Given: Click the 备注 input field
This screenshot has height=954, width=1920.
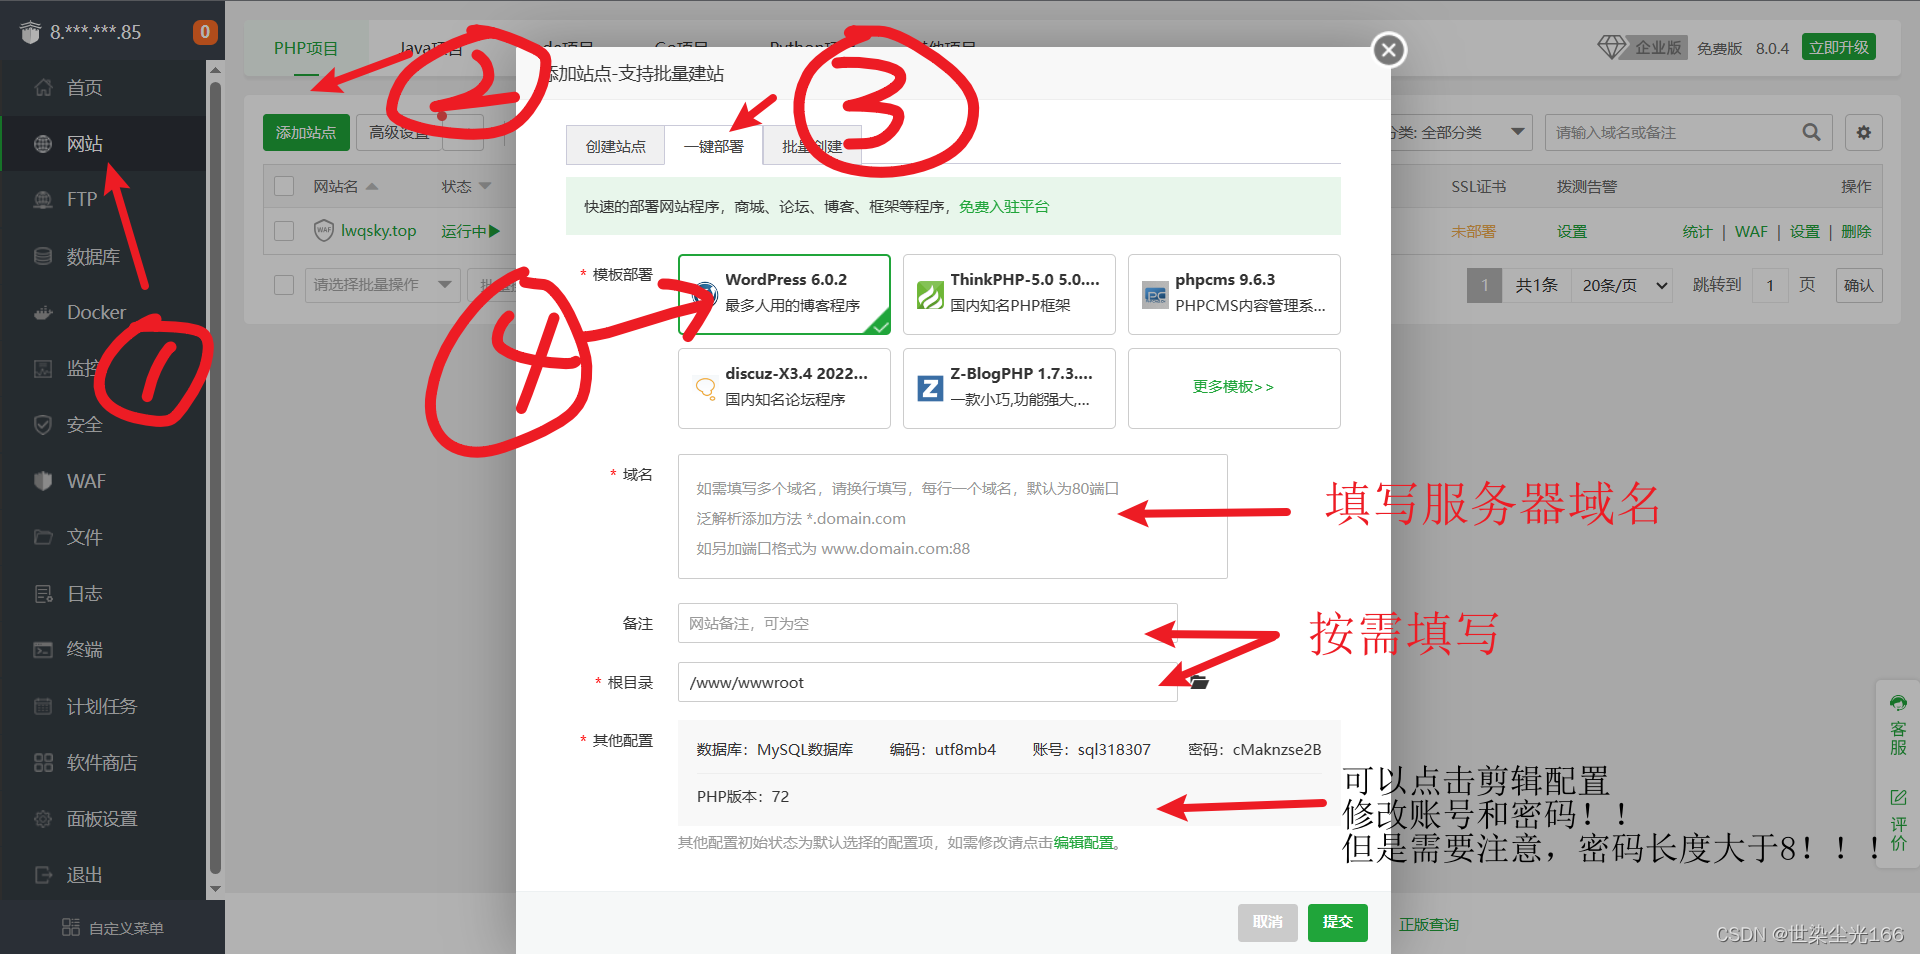Looking at the screenshot, I should (927, 623).
